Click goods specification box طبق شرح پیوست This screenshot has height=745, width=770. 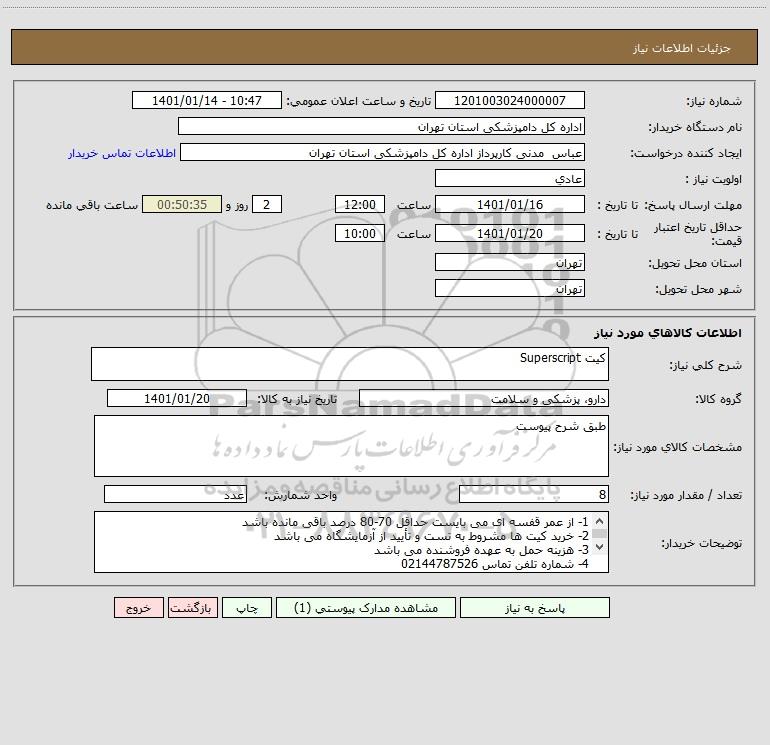coord(351,446)
